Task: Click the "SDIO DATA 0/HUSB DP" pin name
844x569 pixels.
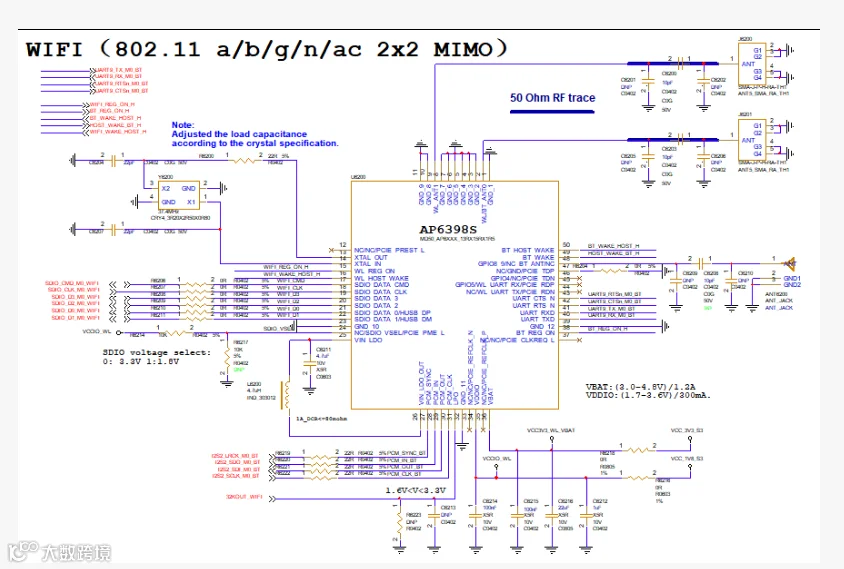Action: pos(392,312)
